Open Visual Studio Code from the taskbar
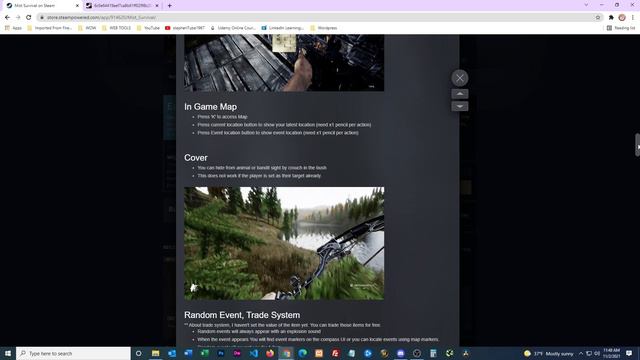Viewport: 640px width, 360px height. (253, 353)
